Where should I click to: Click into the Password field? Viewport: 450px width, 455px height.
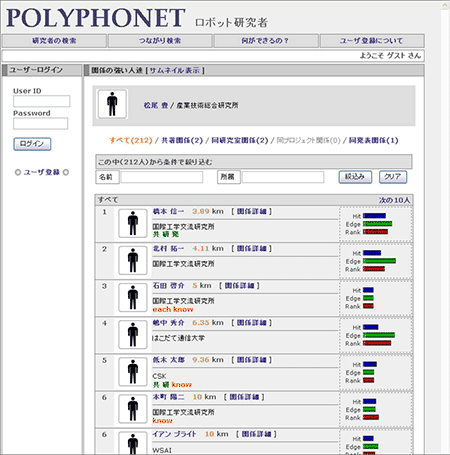41,123
